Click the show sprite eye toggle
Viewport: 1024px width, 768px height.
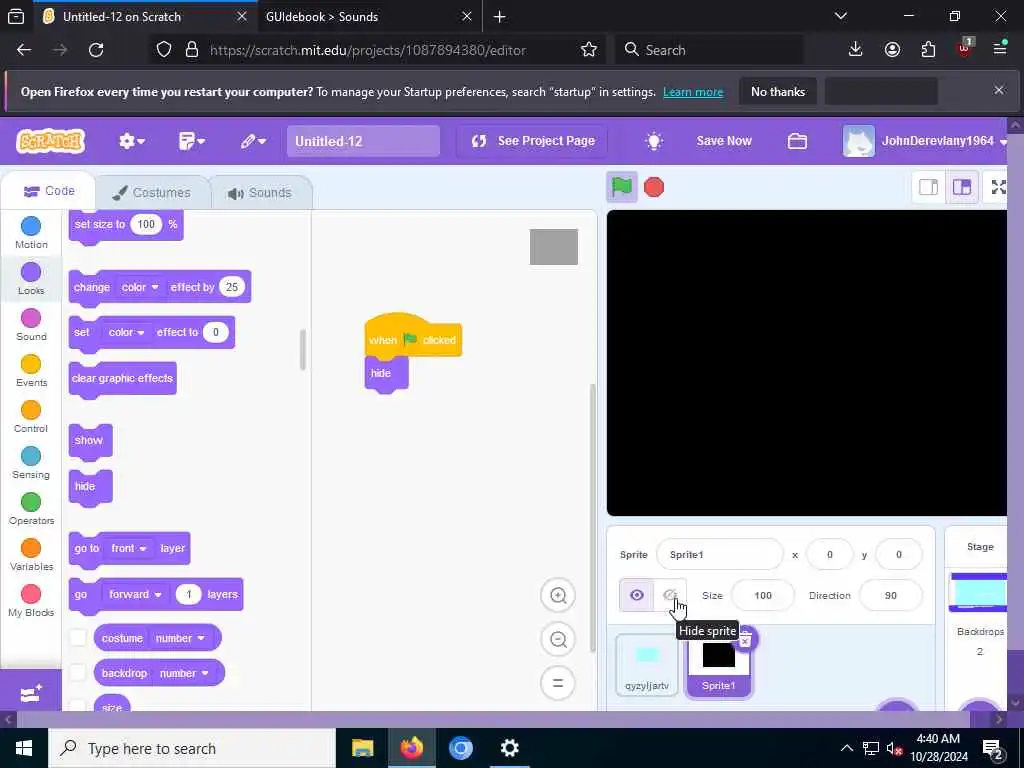637,595
